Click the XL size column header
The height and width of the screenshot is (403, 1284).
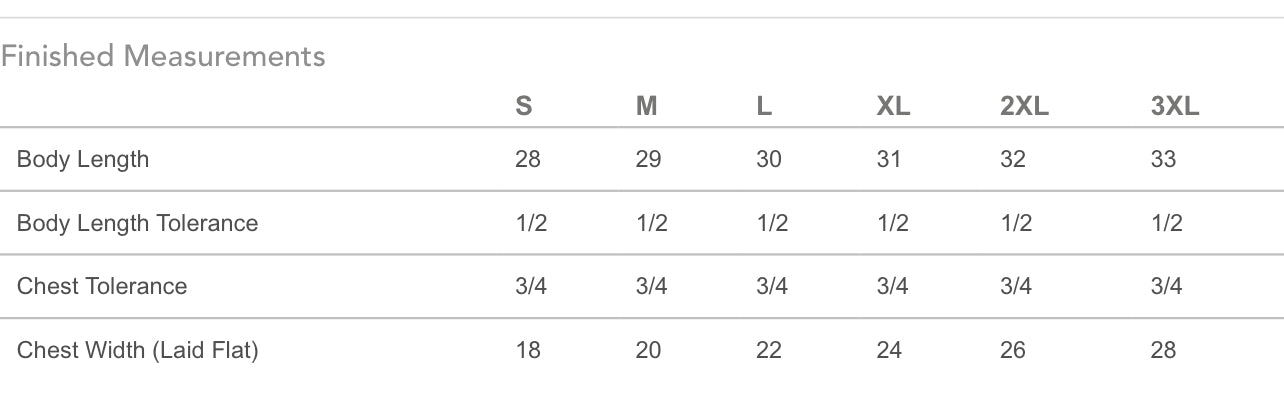coord(893,106)
